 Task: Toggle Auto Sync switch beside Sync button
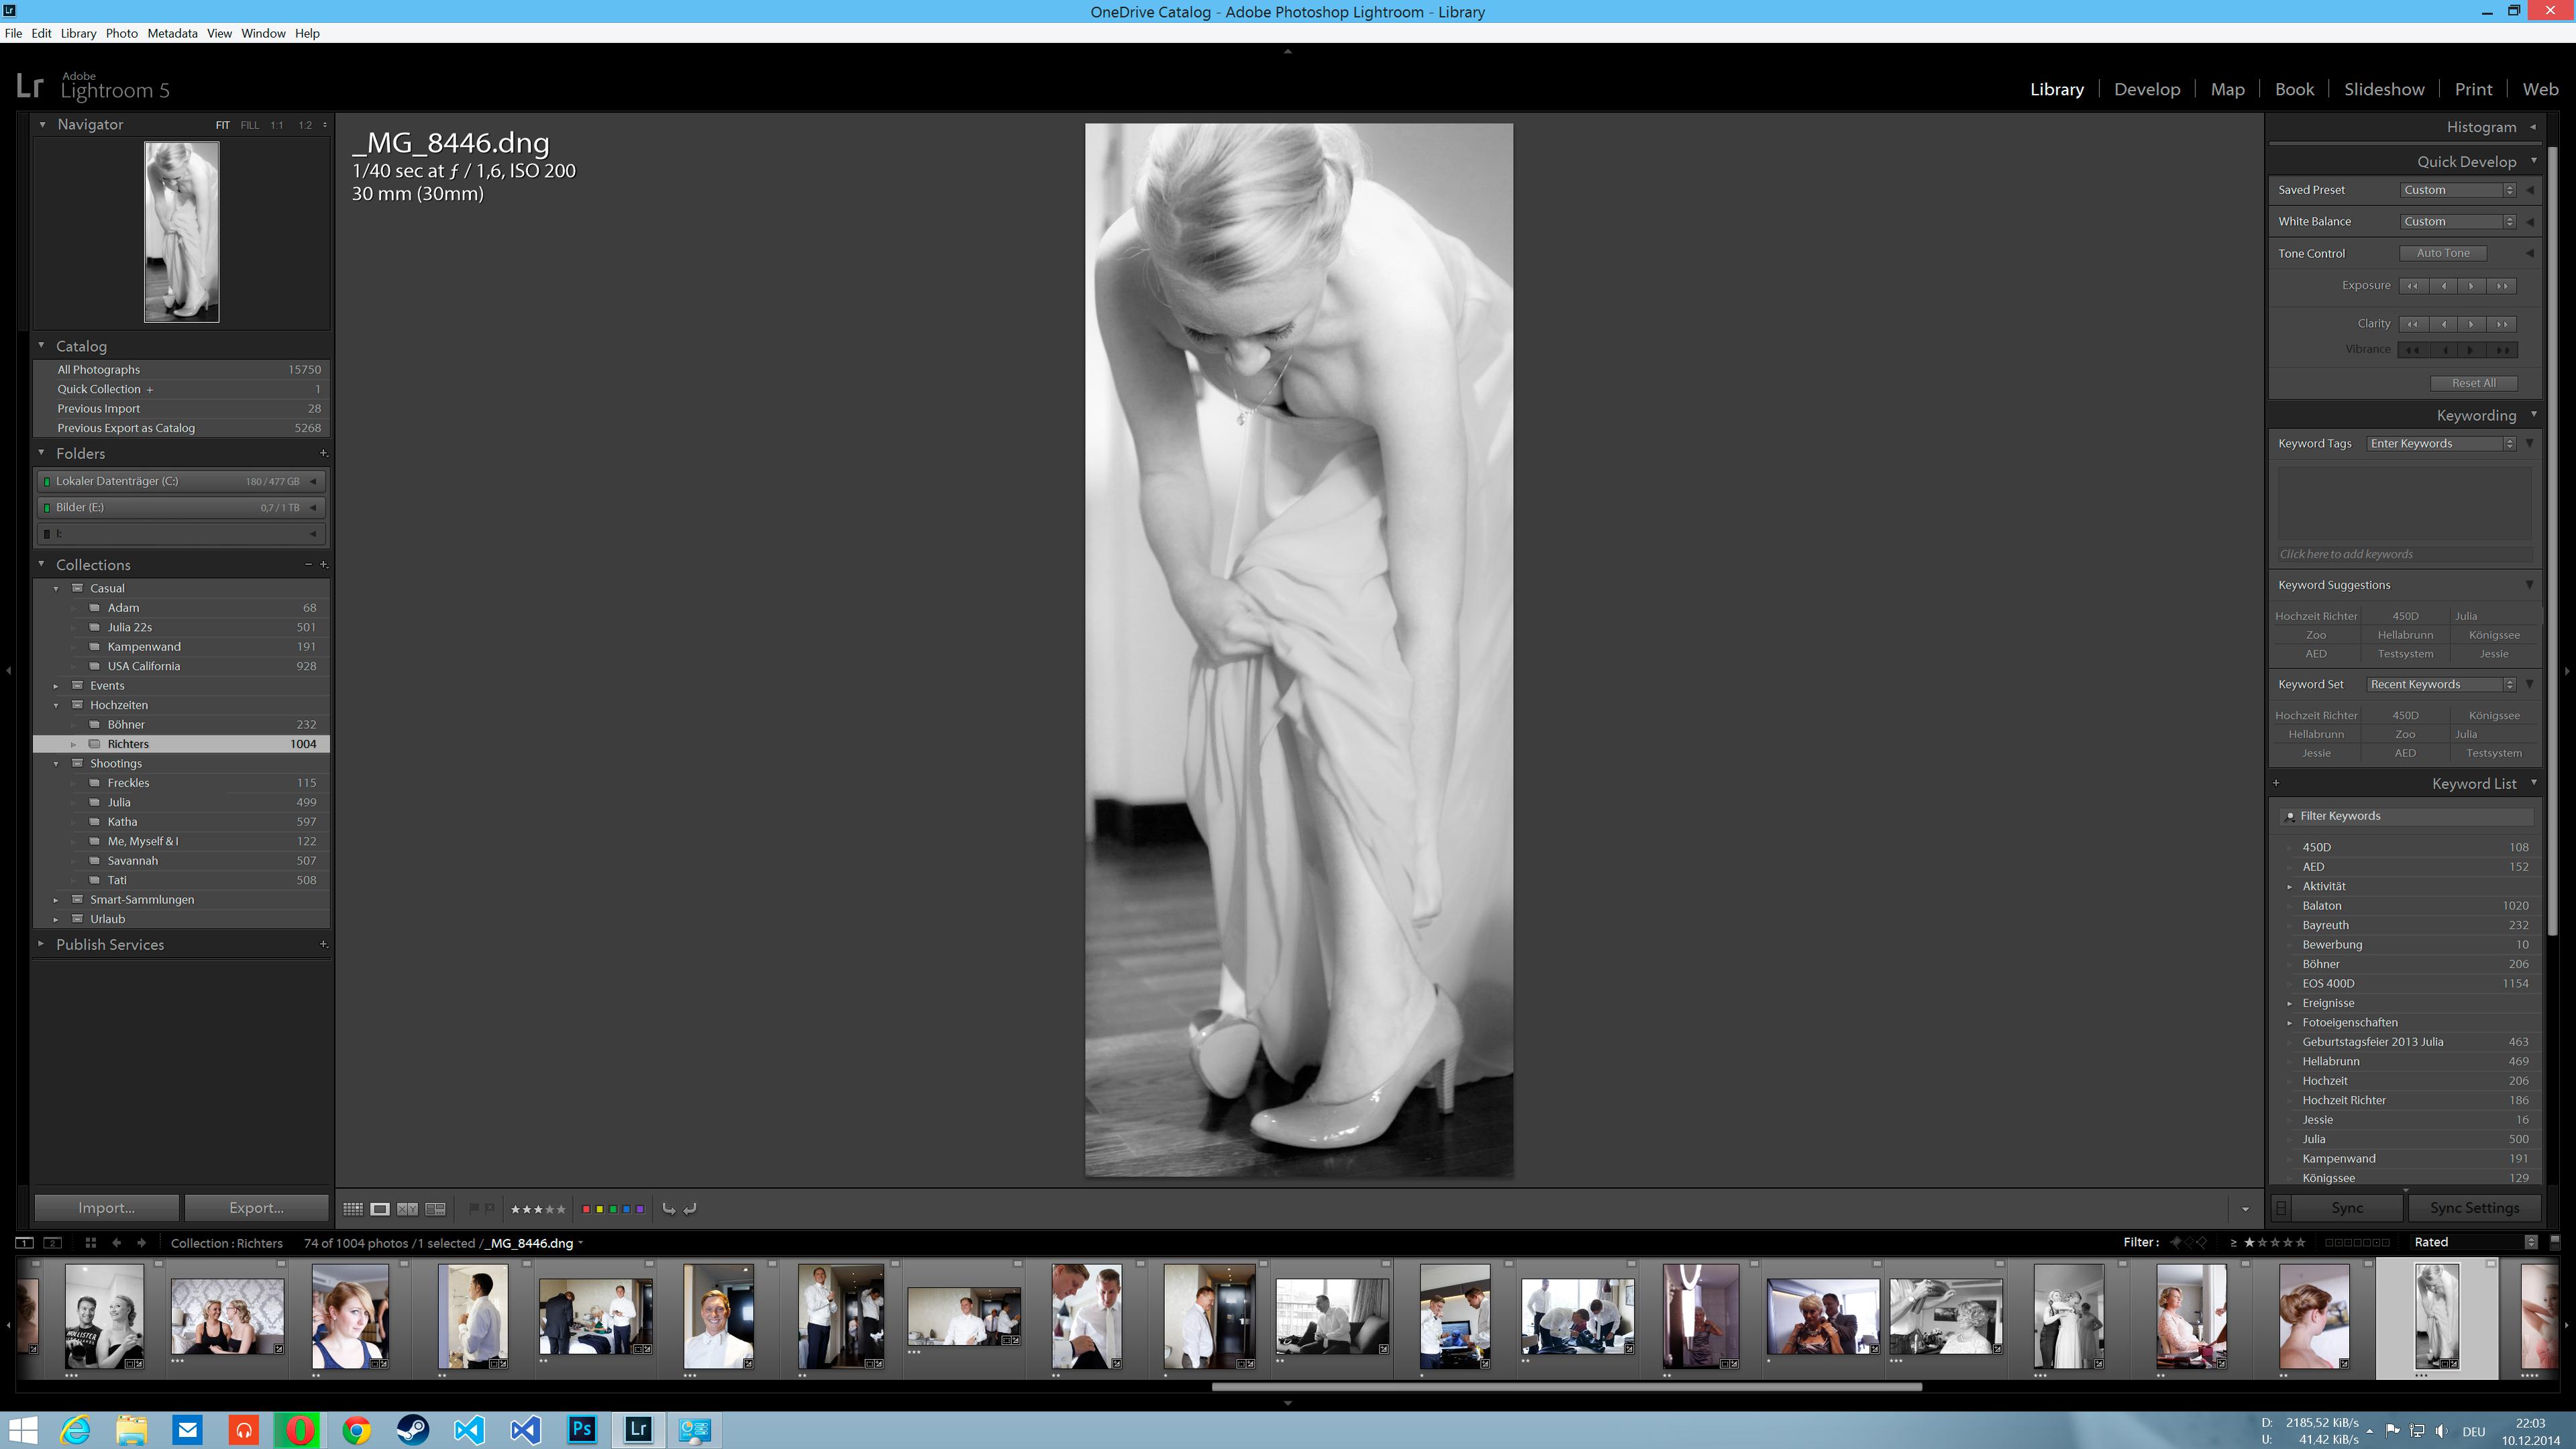pyautogui.click(x=2281, y=1208)
